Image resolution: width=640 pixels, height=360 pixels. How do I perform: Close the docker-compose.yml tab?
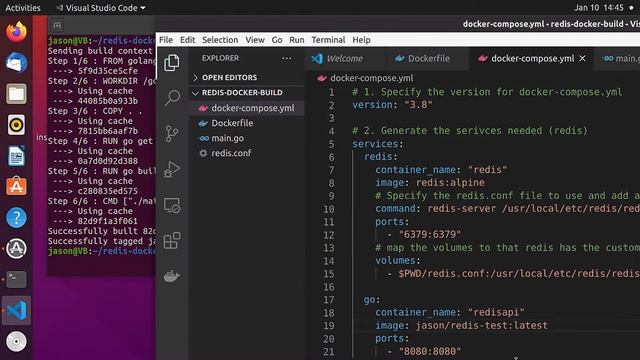[x=582, y=58]
